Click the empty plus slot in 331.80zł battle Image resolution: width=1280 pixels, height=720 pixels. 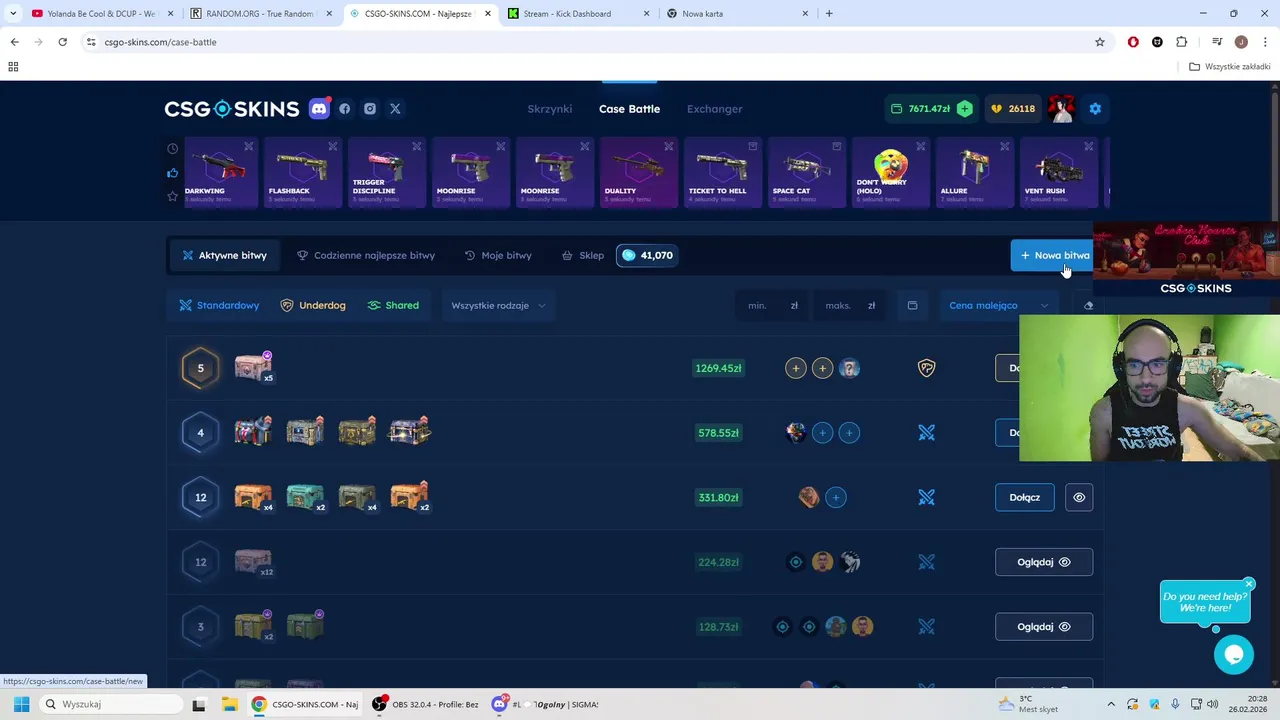(836, 497)
